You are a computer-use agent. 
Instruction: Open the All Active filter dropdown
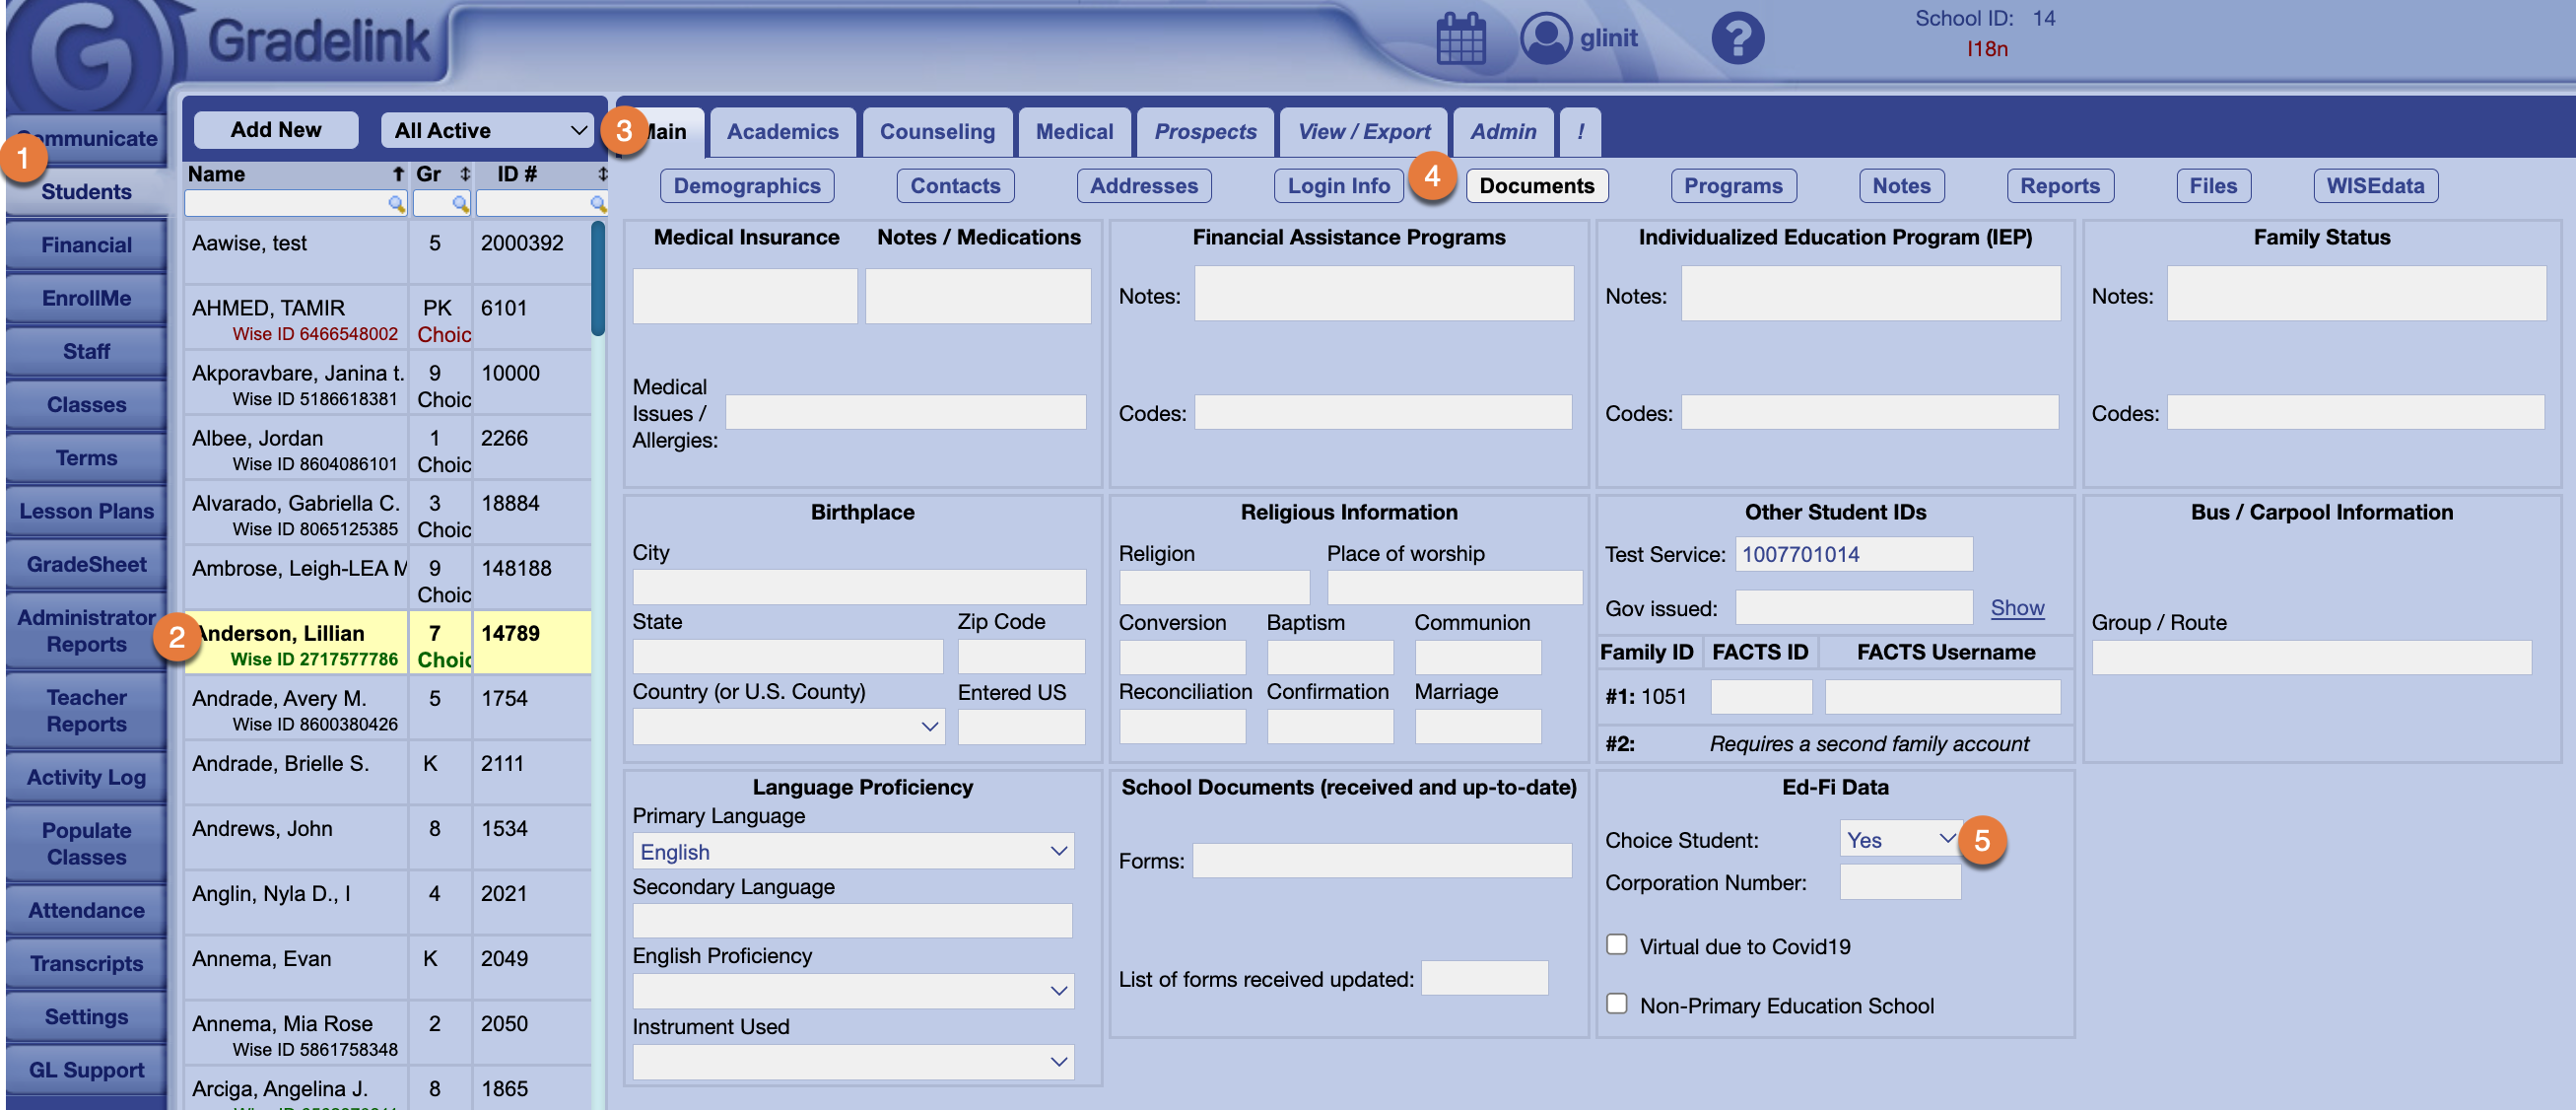tap(488, 130)
